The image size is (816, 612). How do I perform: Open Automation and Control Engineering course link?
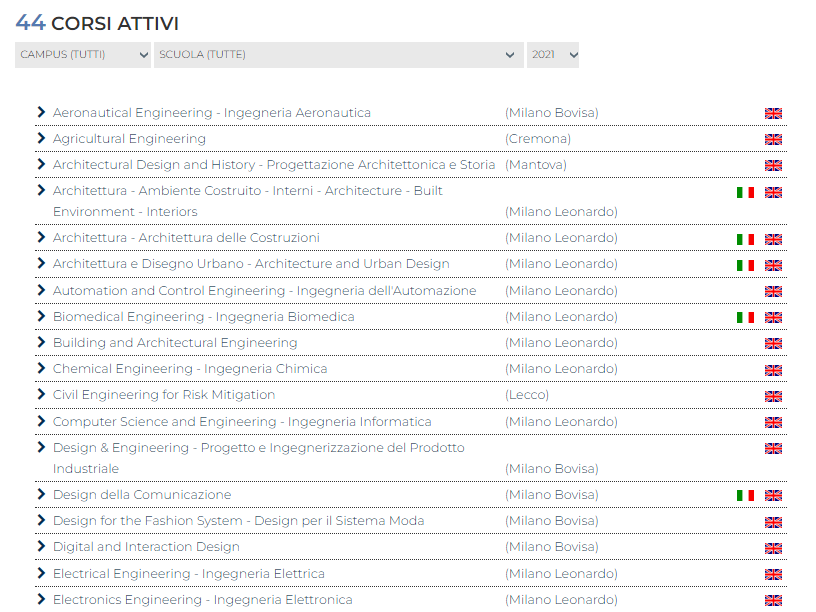264,290
